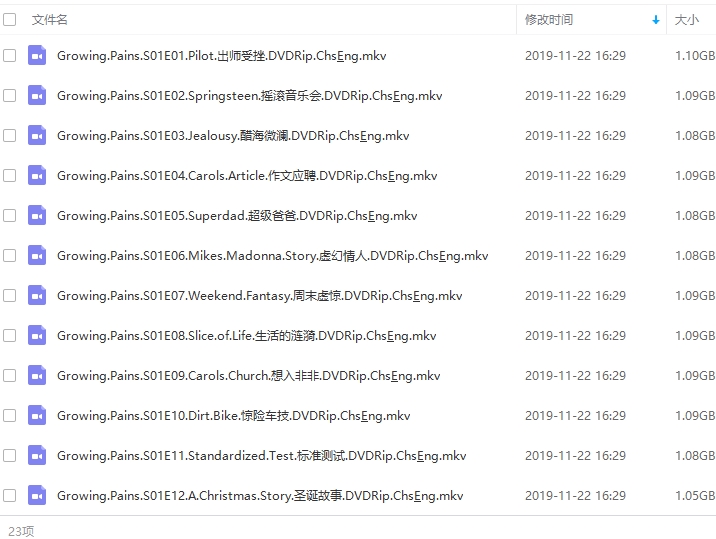The height and width of the screenshot is (539, 716).
Task: Open Growing.Pains.S01E08.Slice.of.Life.生活的涟漪 file name
Action: coord(247,336)
